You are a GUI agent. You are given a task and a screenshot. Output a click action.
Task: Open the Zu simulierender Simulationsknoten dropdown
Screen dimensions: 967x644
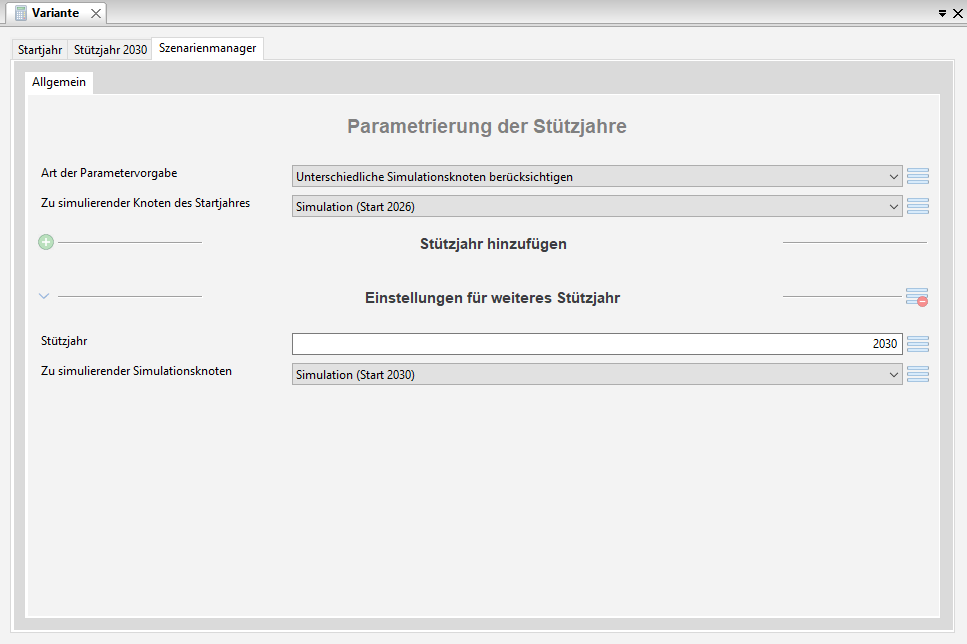click(x=597, y=374)
